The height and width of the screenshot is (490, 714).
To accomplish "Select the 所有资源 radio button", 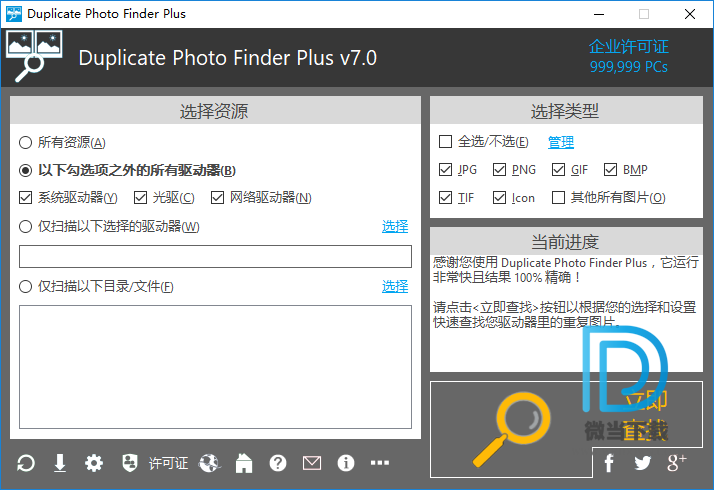I will 26,143.
